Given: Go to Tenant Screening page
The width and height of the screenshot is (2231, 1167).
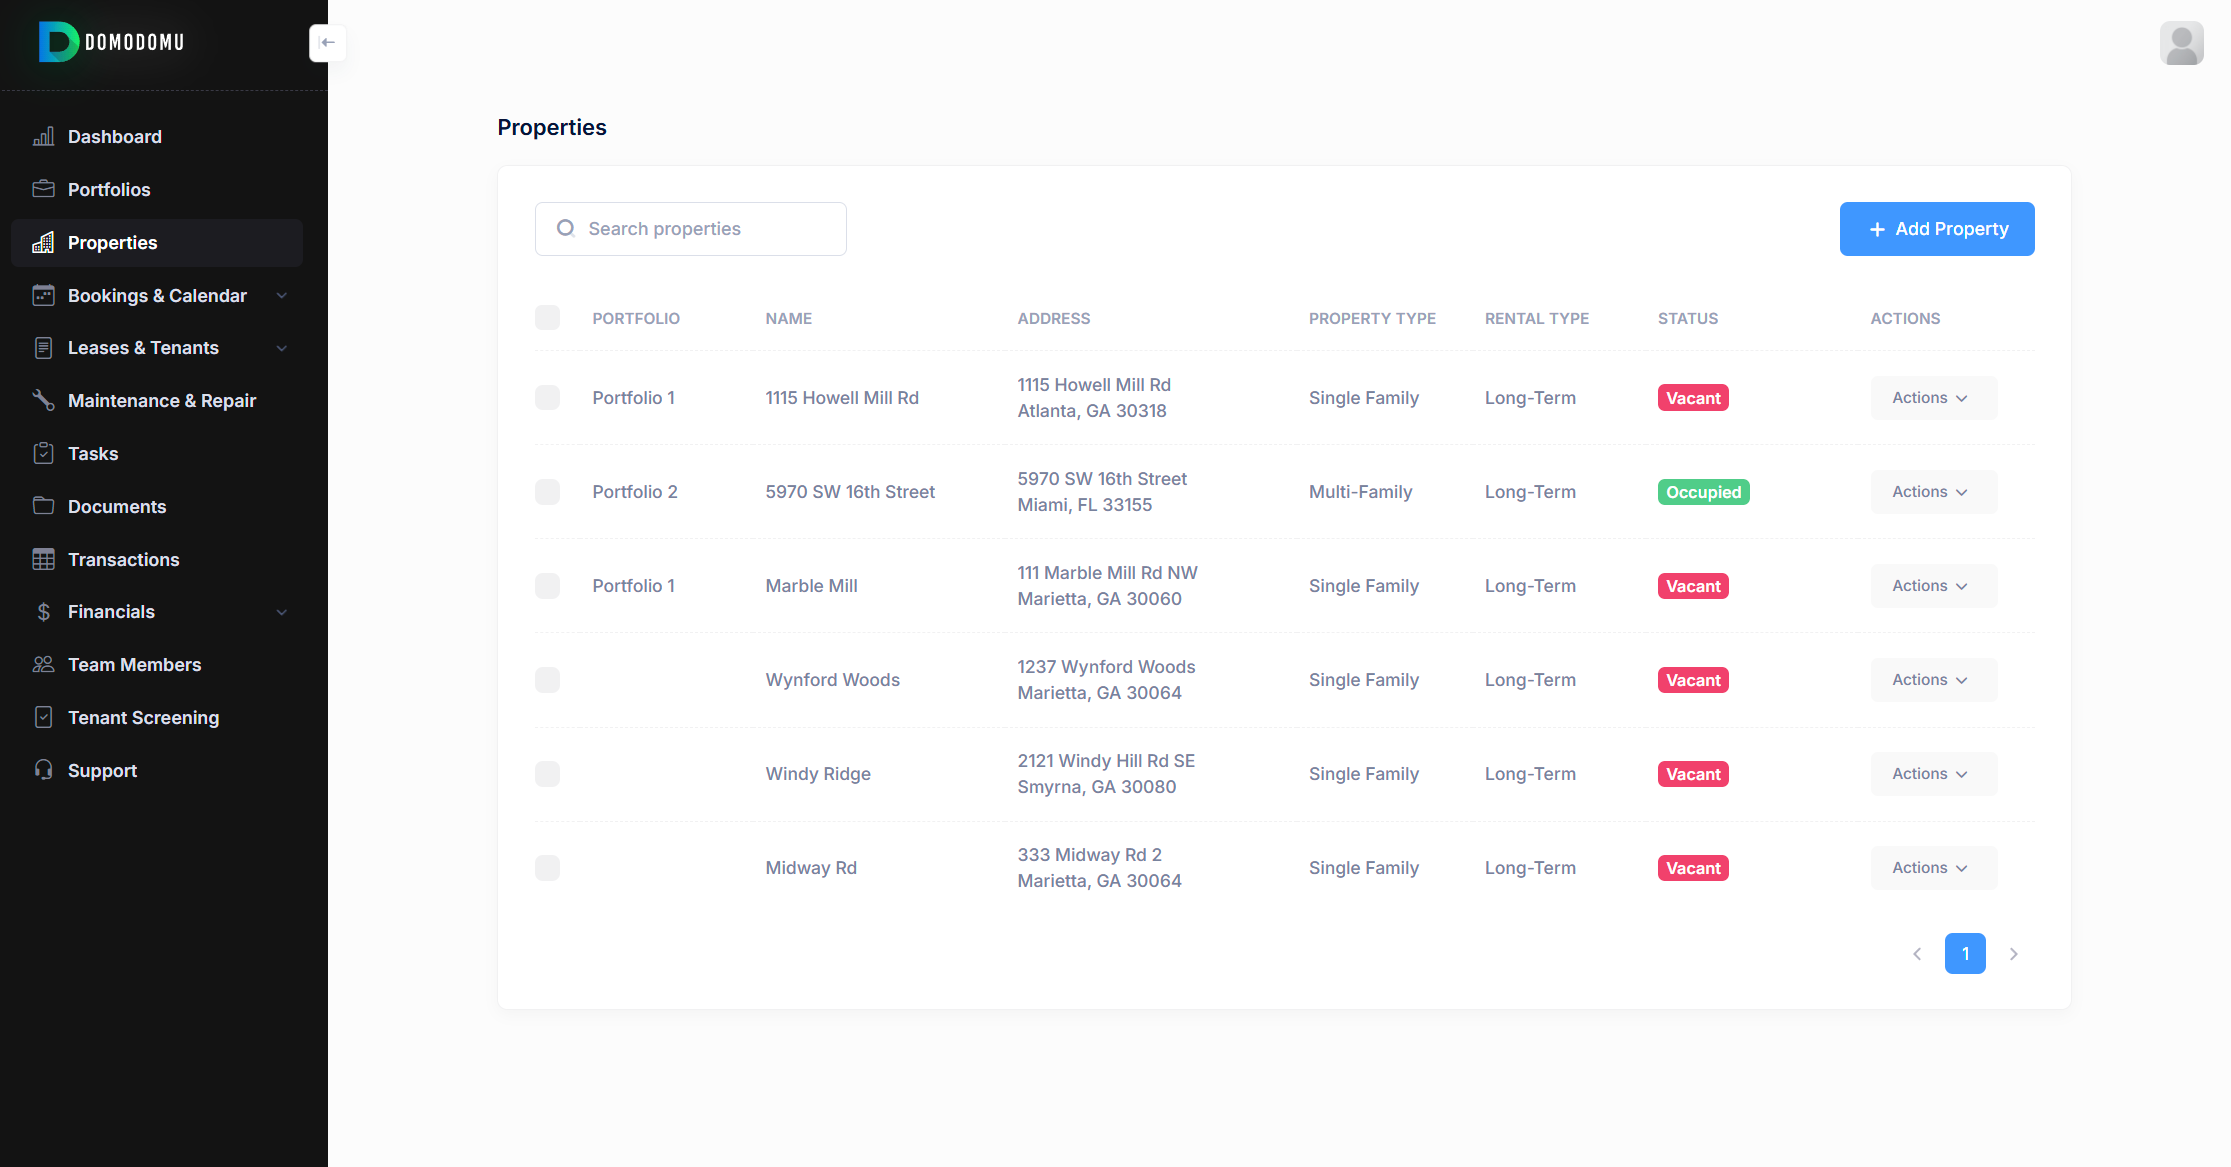Looking at the screenshot, I should 143,717.
